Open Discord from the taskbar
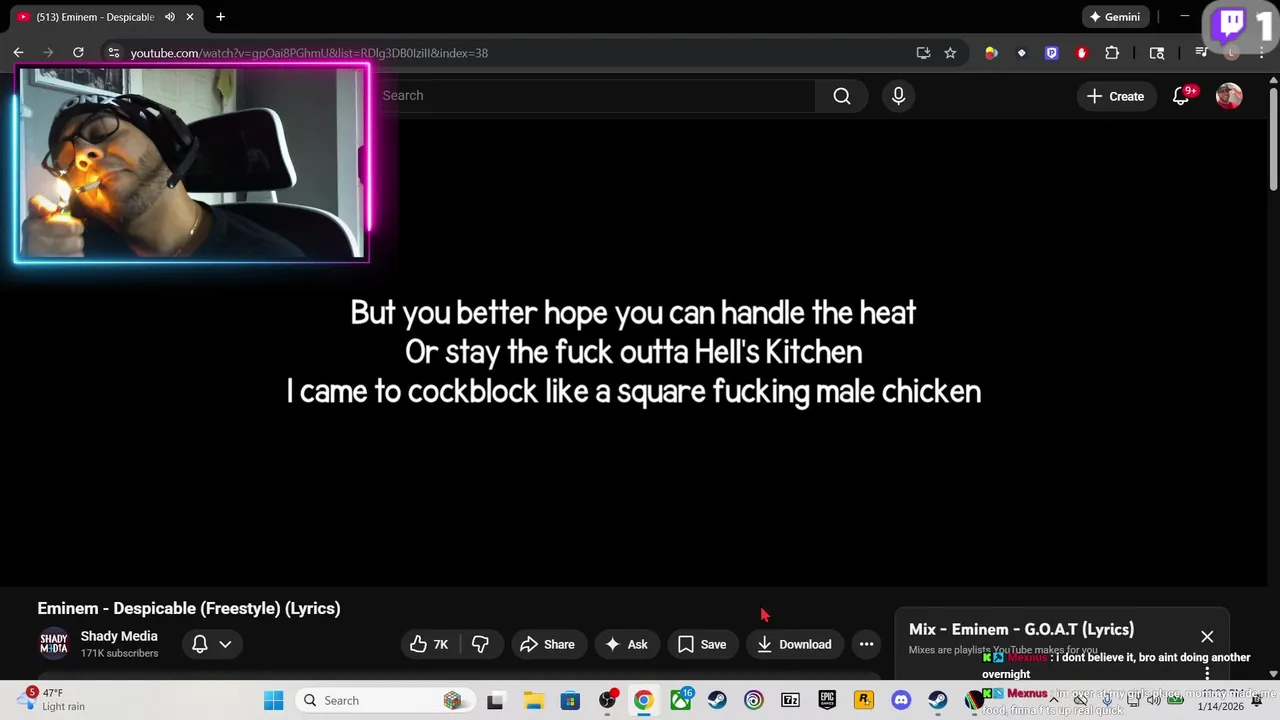 [x=901, y=700]
